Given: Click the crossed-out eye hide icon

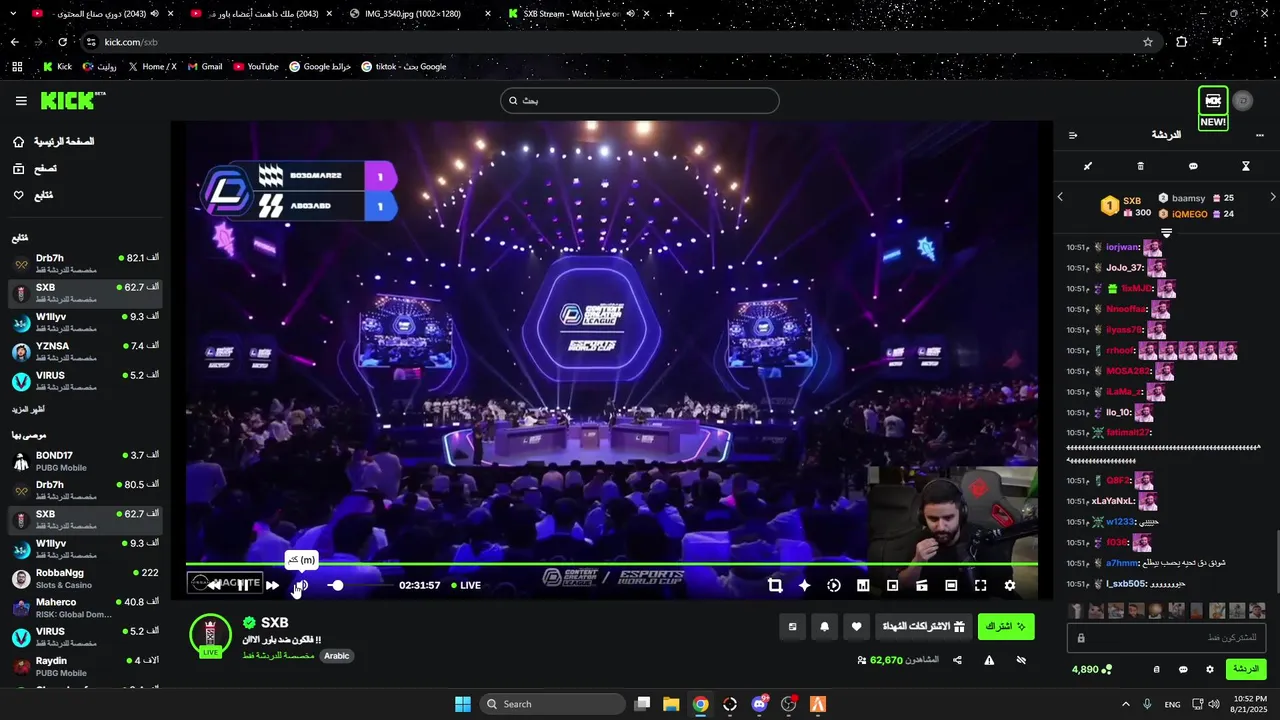Looking at the screenshot, I should (x=1021, y=660).
